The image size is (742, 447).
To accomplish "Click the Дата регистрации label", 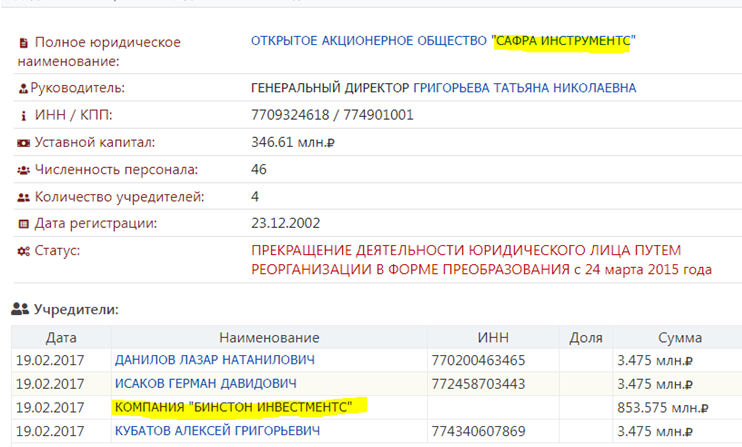I will click(x=96, y=223).
